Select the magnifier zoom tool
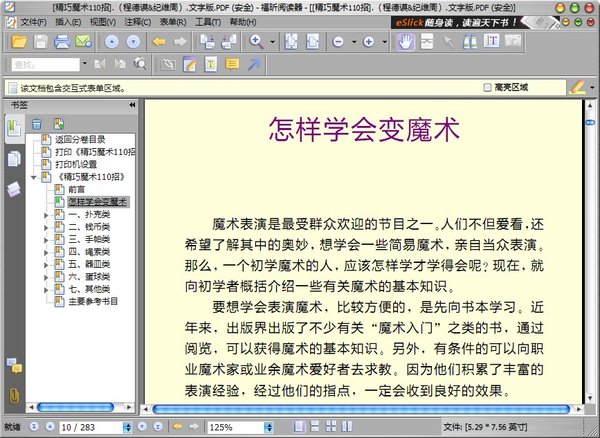600x438 pixels. pyautogui.click(x=256, y=41)
